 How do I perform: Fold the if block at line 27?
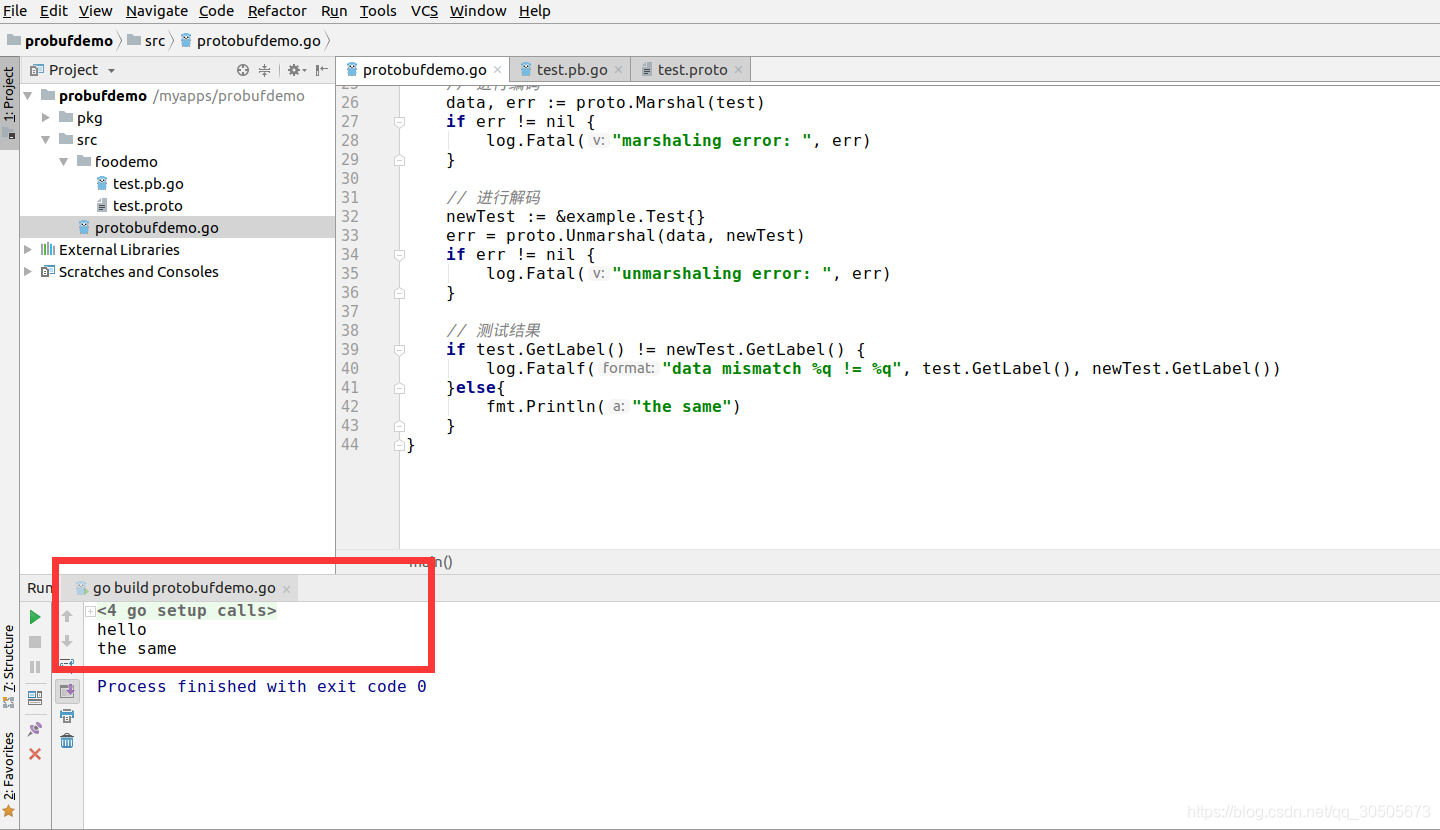pos(399,121)
